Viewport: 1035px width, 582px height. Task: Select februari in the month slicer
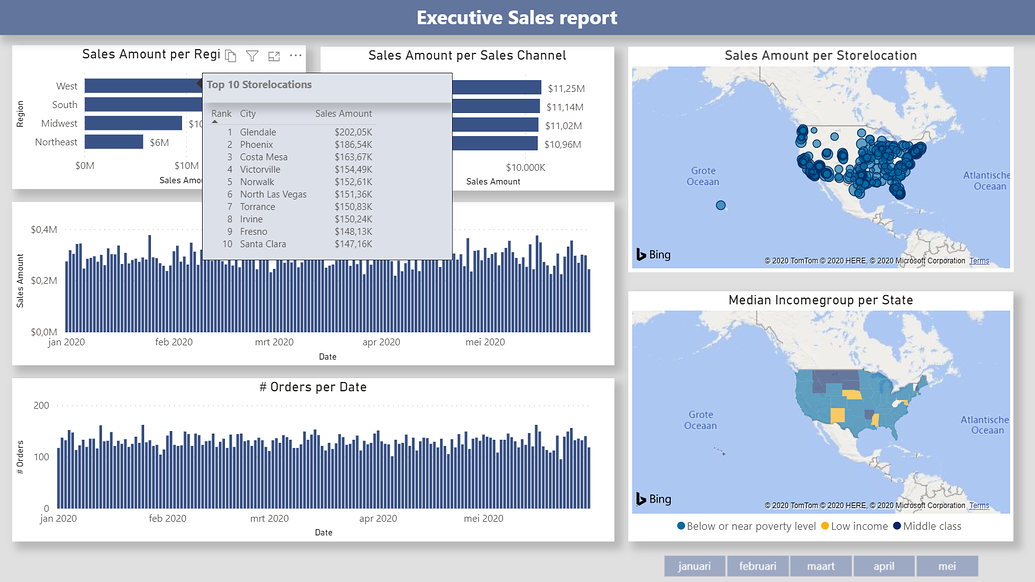tap(757, 565)
